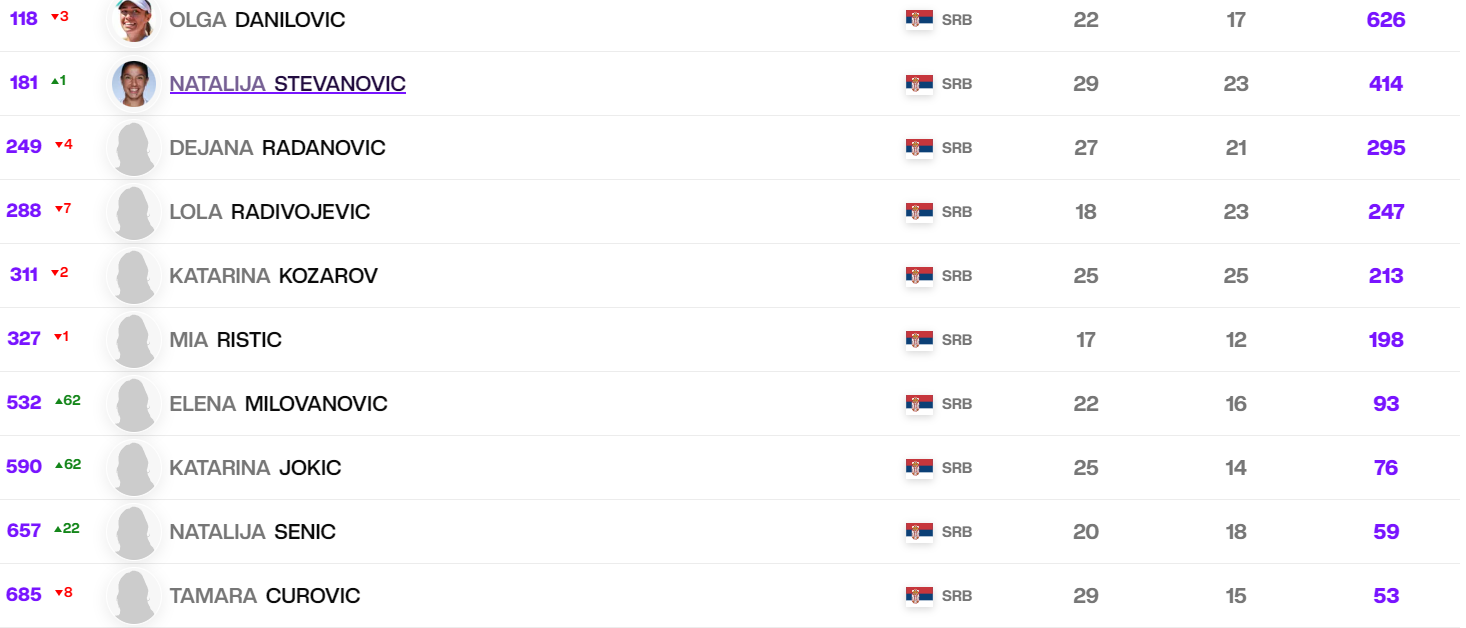1466x628 pixels.
Task: Click the Serbian flag in Danilovic's row
Action: click(919, 20)
